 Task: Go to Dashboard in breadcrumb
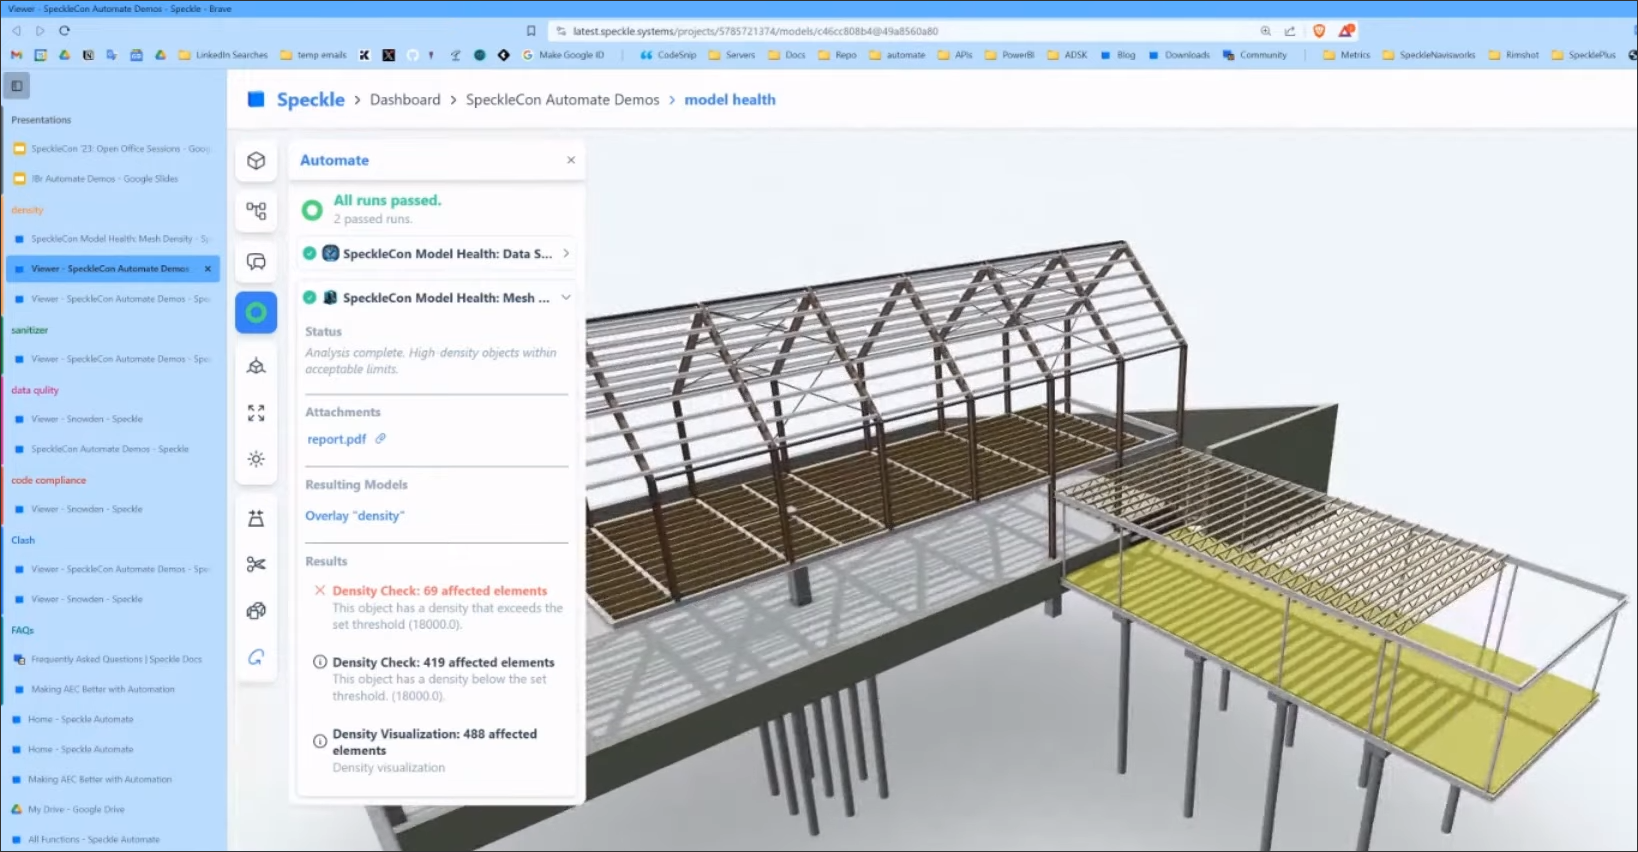[405, 100]
